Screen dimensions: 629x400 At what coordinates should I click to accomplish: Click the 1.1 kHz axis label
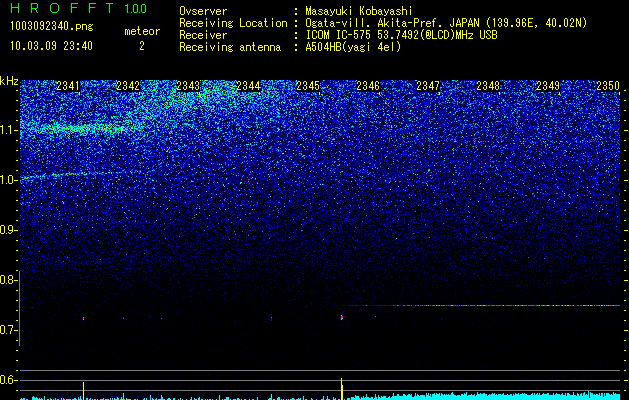(8, 130)
